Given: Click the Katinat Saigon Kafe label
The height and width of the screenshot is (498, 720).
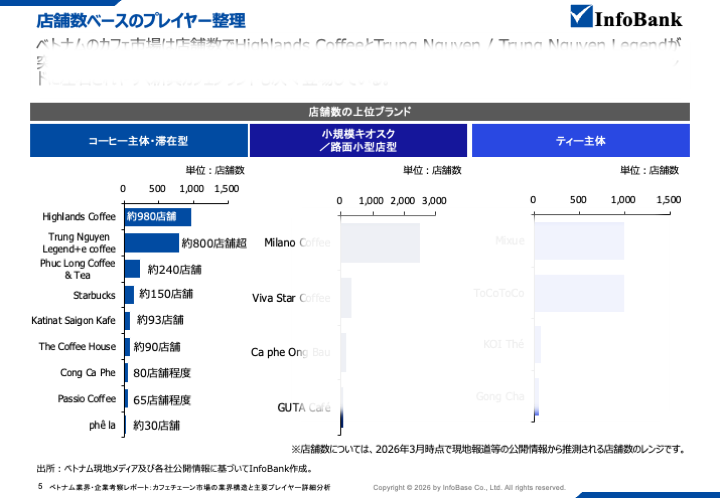Looking at the screenshot, I should coord(73,320).
